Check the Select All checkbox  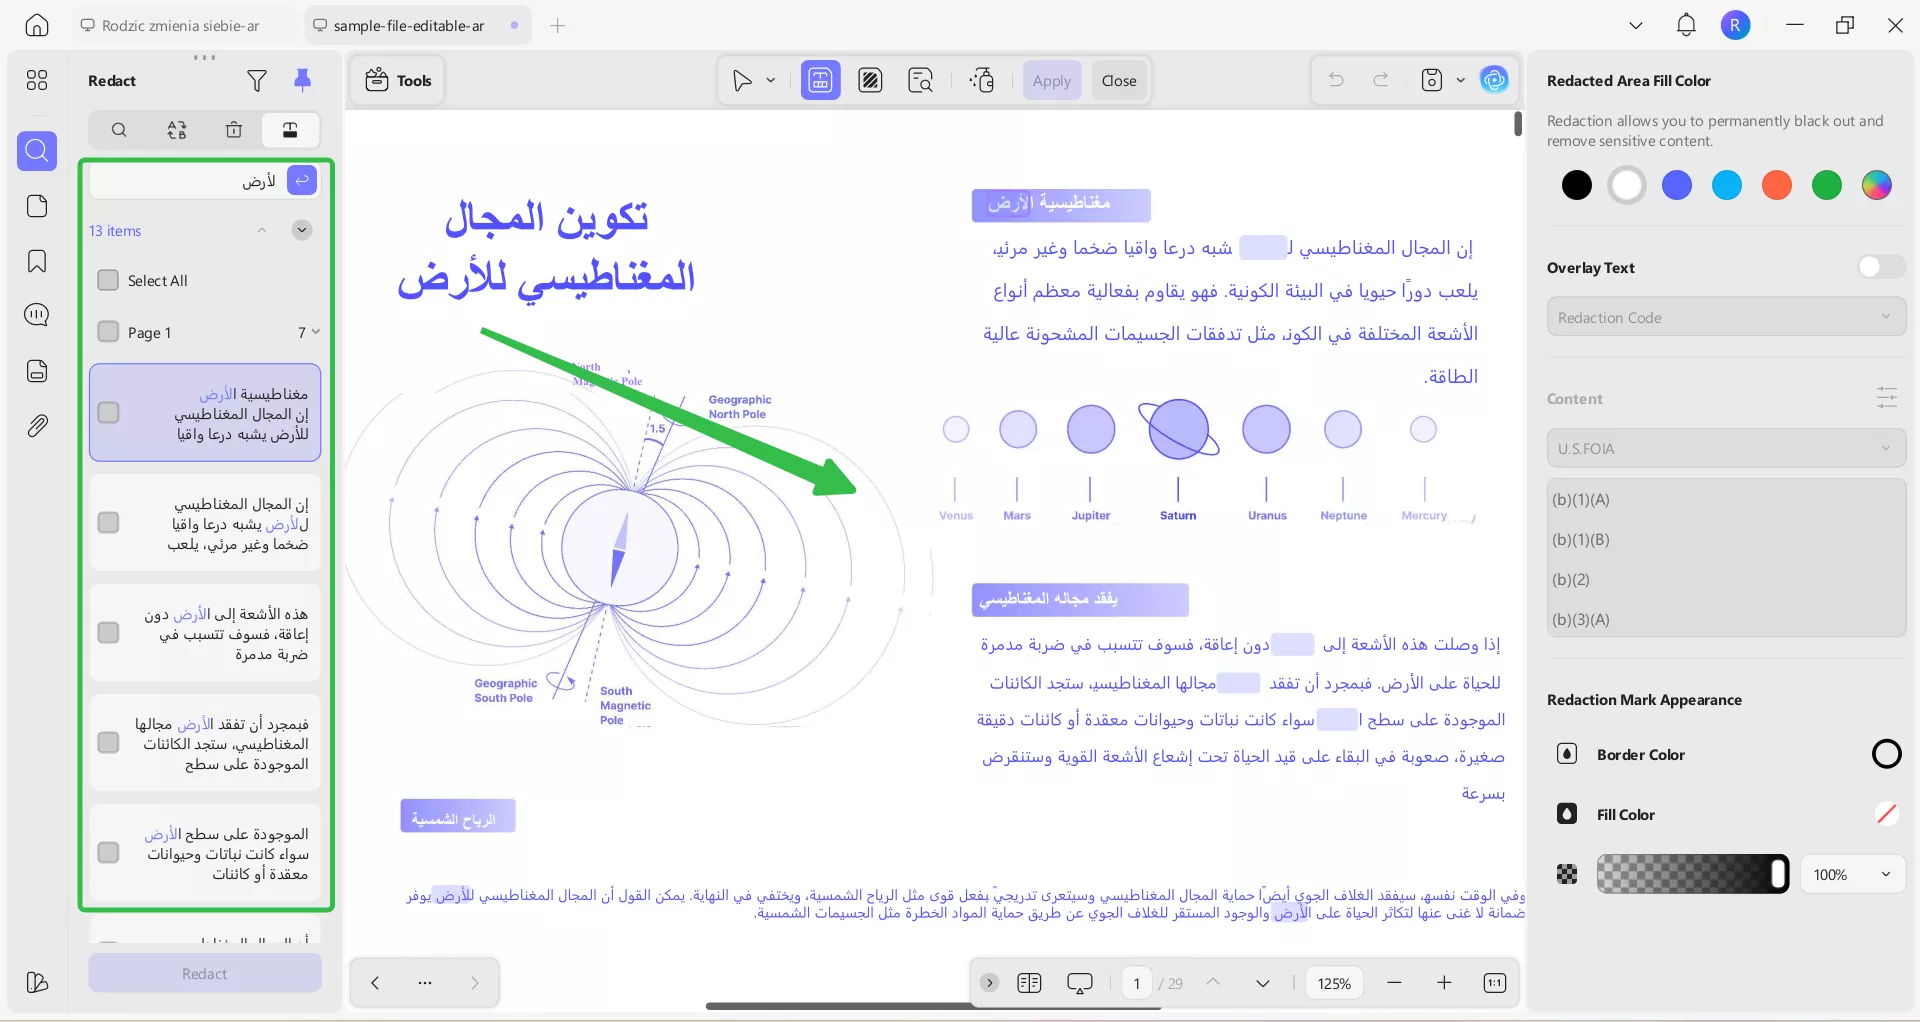click(x=108, y=280)
